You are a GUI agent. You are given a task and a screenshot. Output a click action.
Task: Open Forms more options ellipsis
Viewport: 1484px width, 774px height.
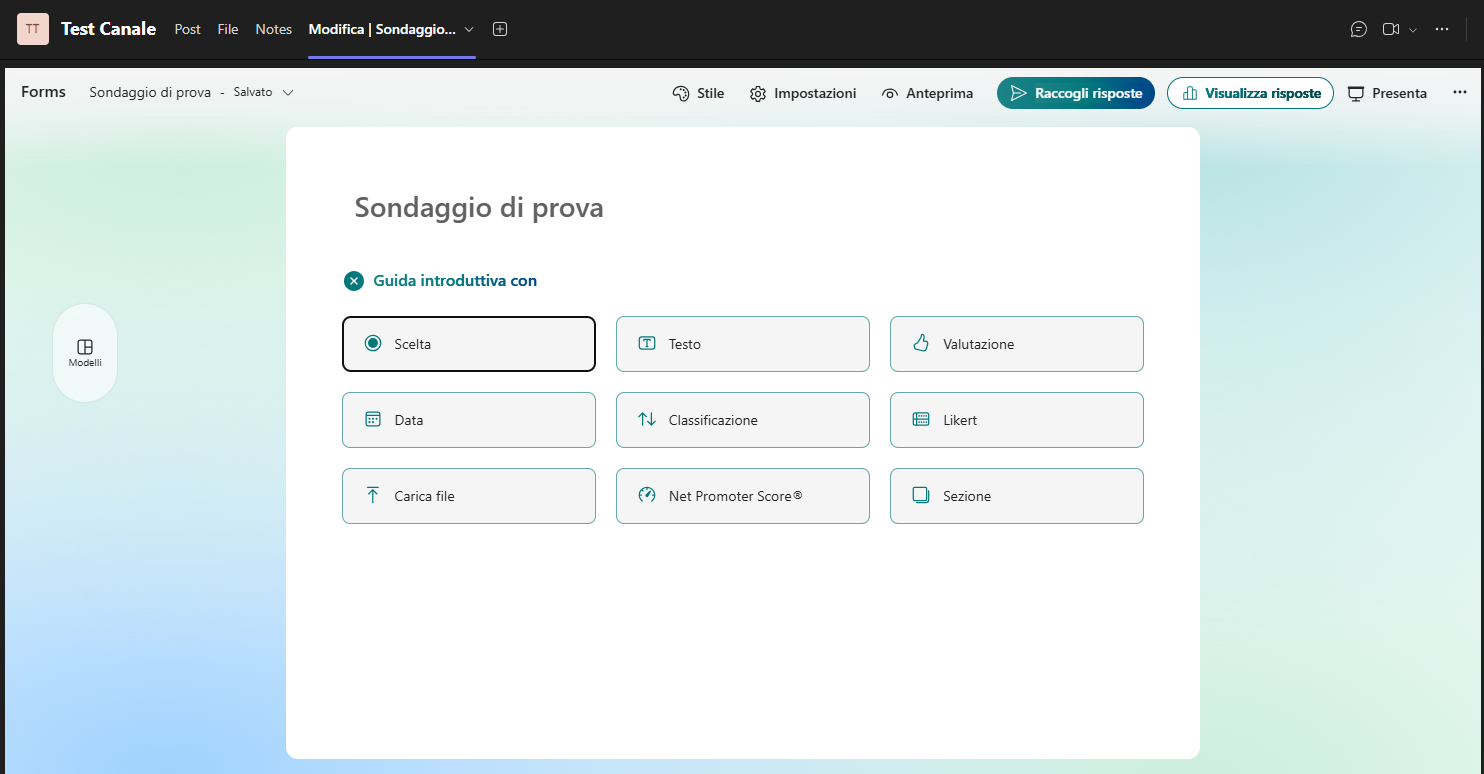click(x=1459, y=92)
